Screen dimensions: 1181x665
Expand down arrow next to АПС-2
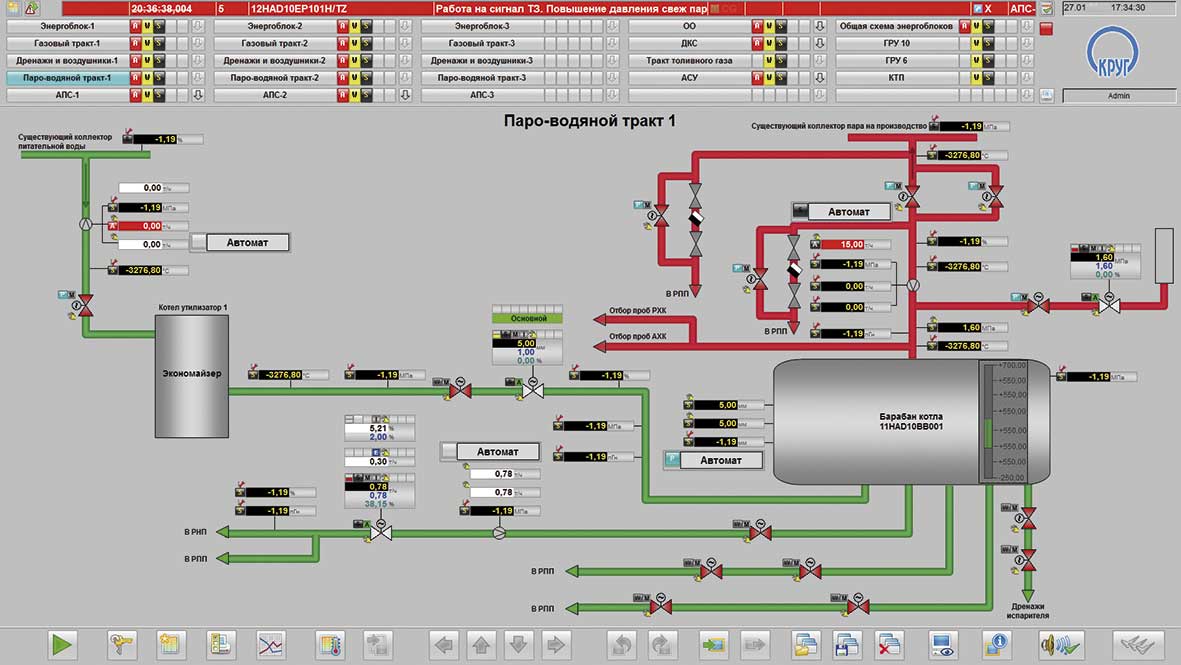coord(405,95)
